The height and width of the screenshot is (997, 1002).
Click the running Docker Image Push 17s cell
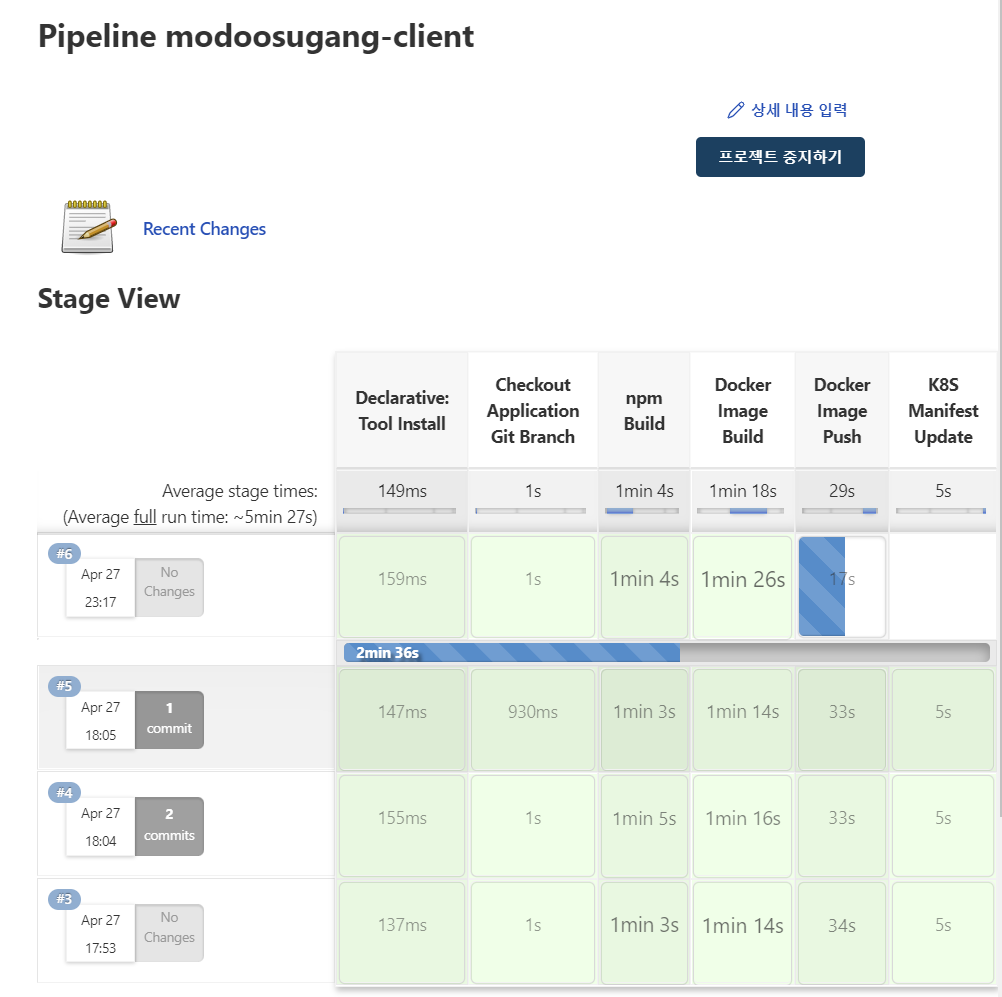(842, 586)
